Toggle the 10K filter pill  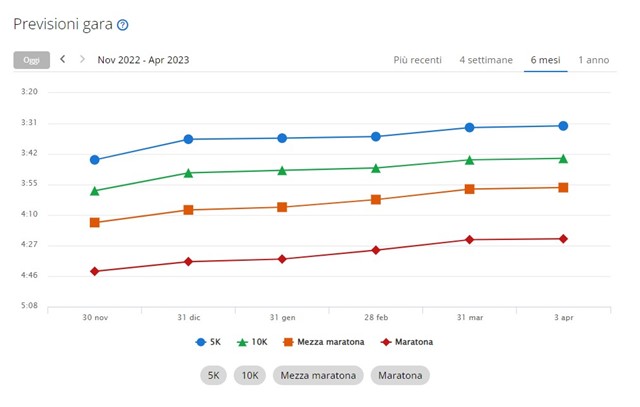tap(250, 376)
